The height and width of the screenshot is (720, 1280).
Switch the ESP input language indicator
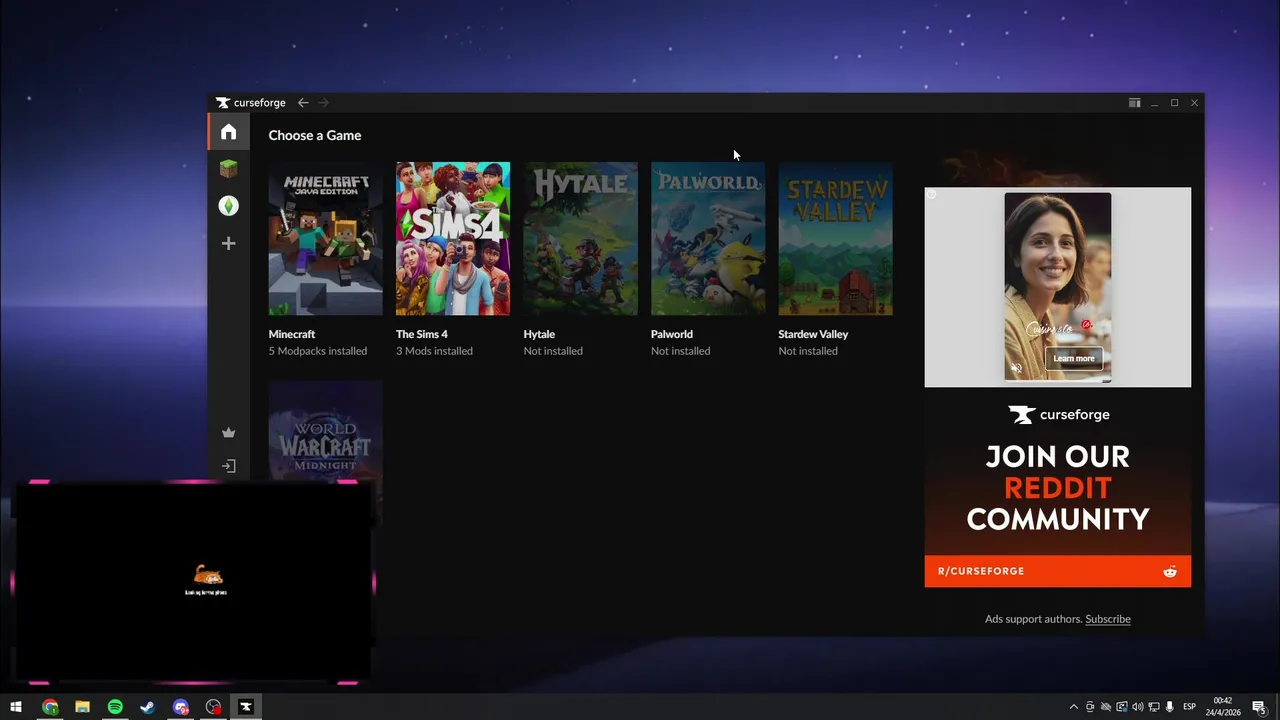1190,707
